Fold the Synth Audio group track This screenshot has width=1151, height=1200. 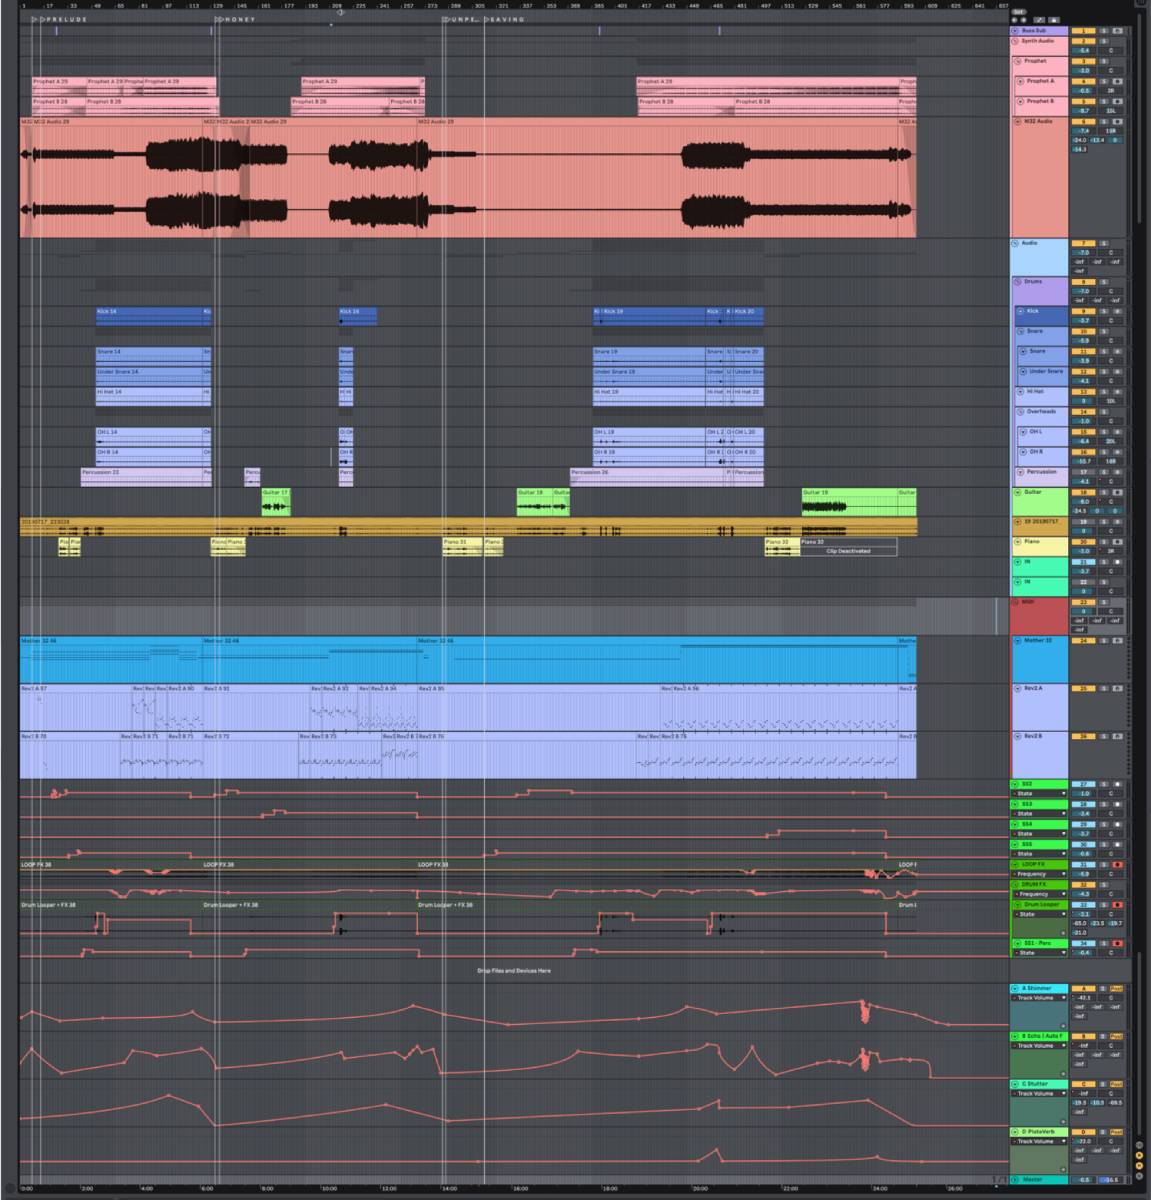1014,41
